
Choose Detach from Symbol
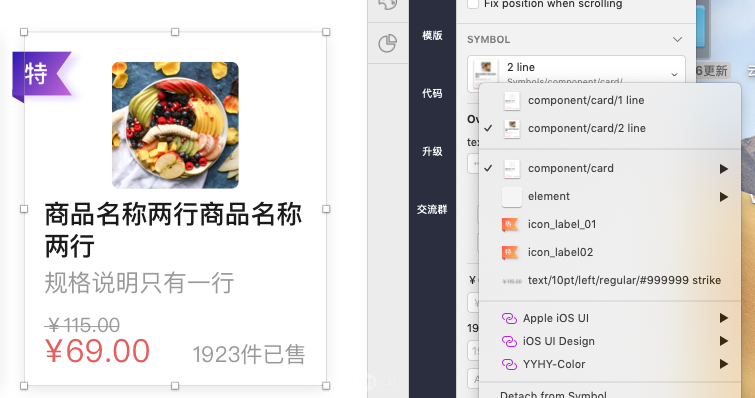[x=553, y=394]
